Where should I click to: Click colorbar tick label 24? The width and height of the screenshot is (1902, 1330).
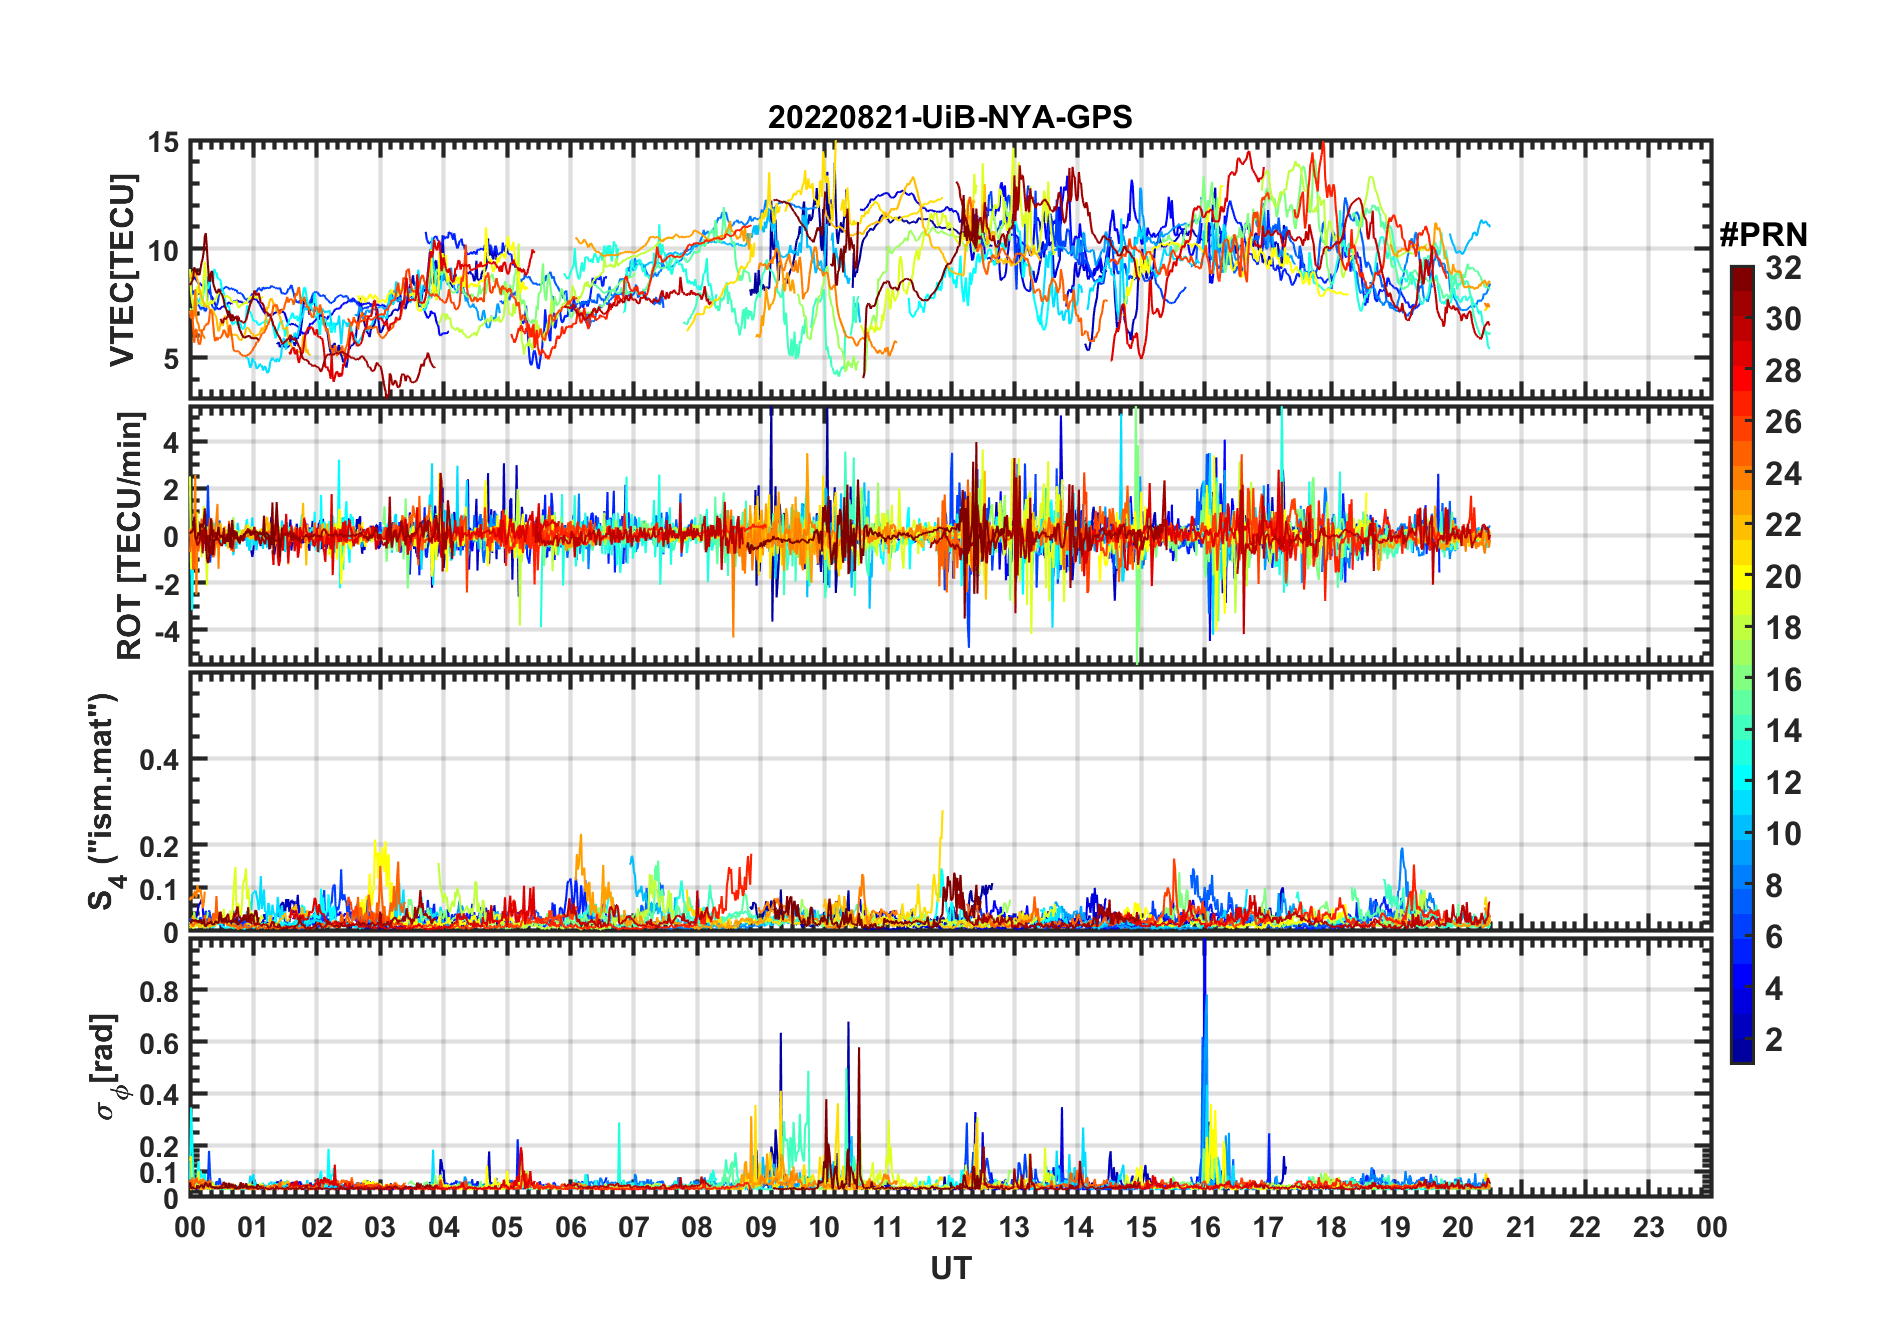(1783, 474)
